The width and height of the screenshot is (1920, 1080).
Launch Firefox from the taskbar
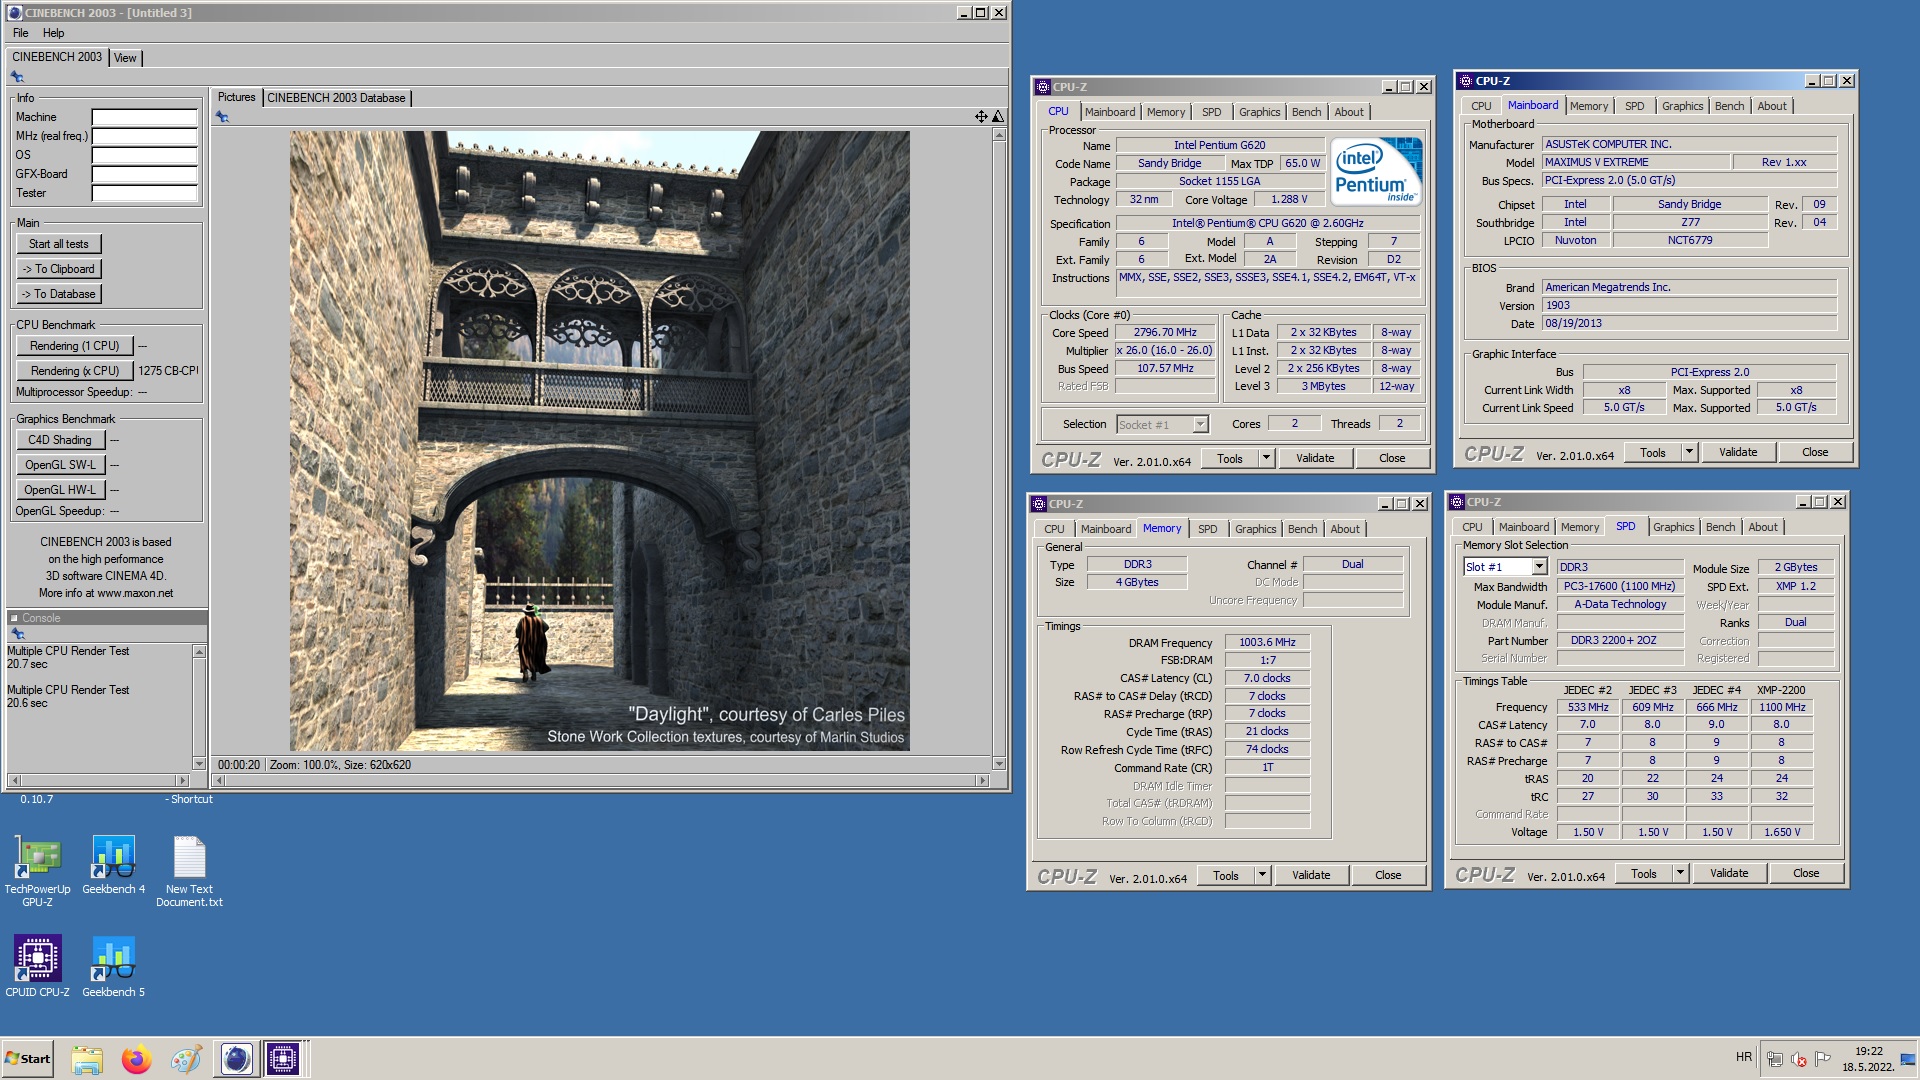136,1059
